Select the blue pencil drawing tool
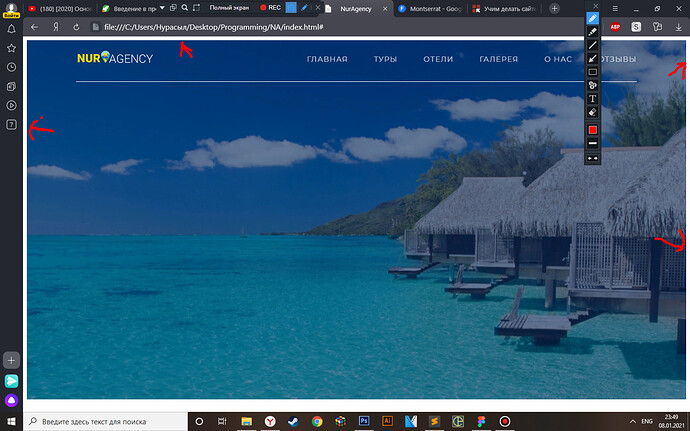 coord(592,18)
